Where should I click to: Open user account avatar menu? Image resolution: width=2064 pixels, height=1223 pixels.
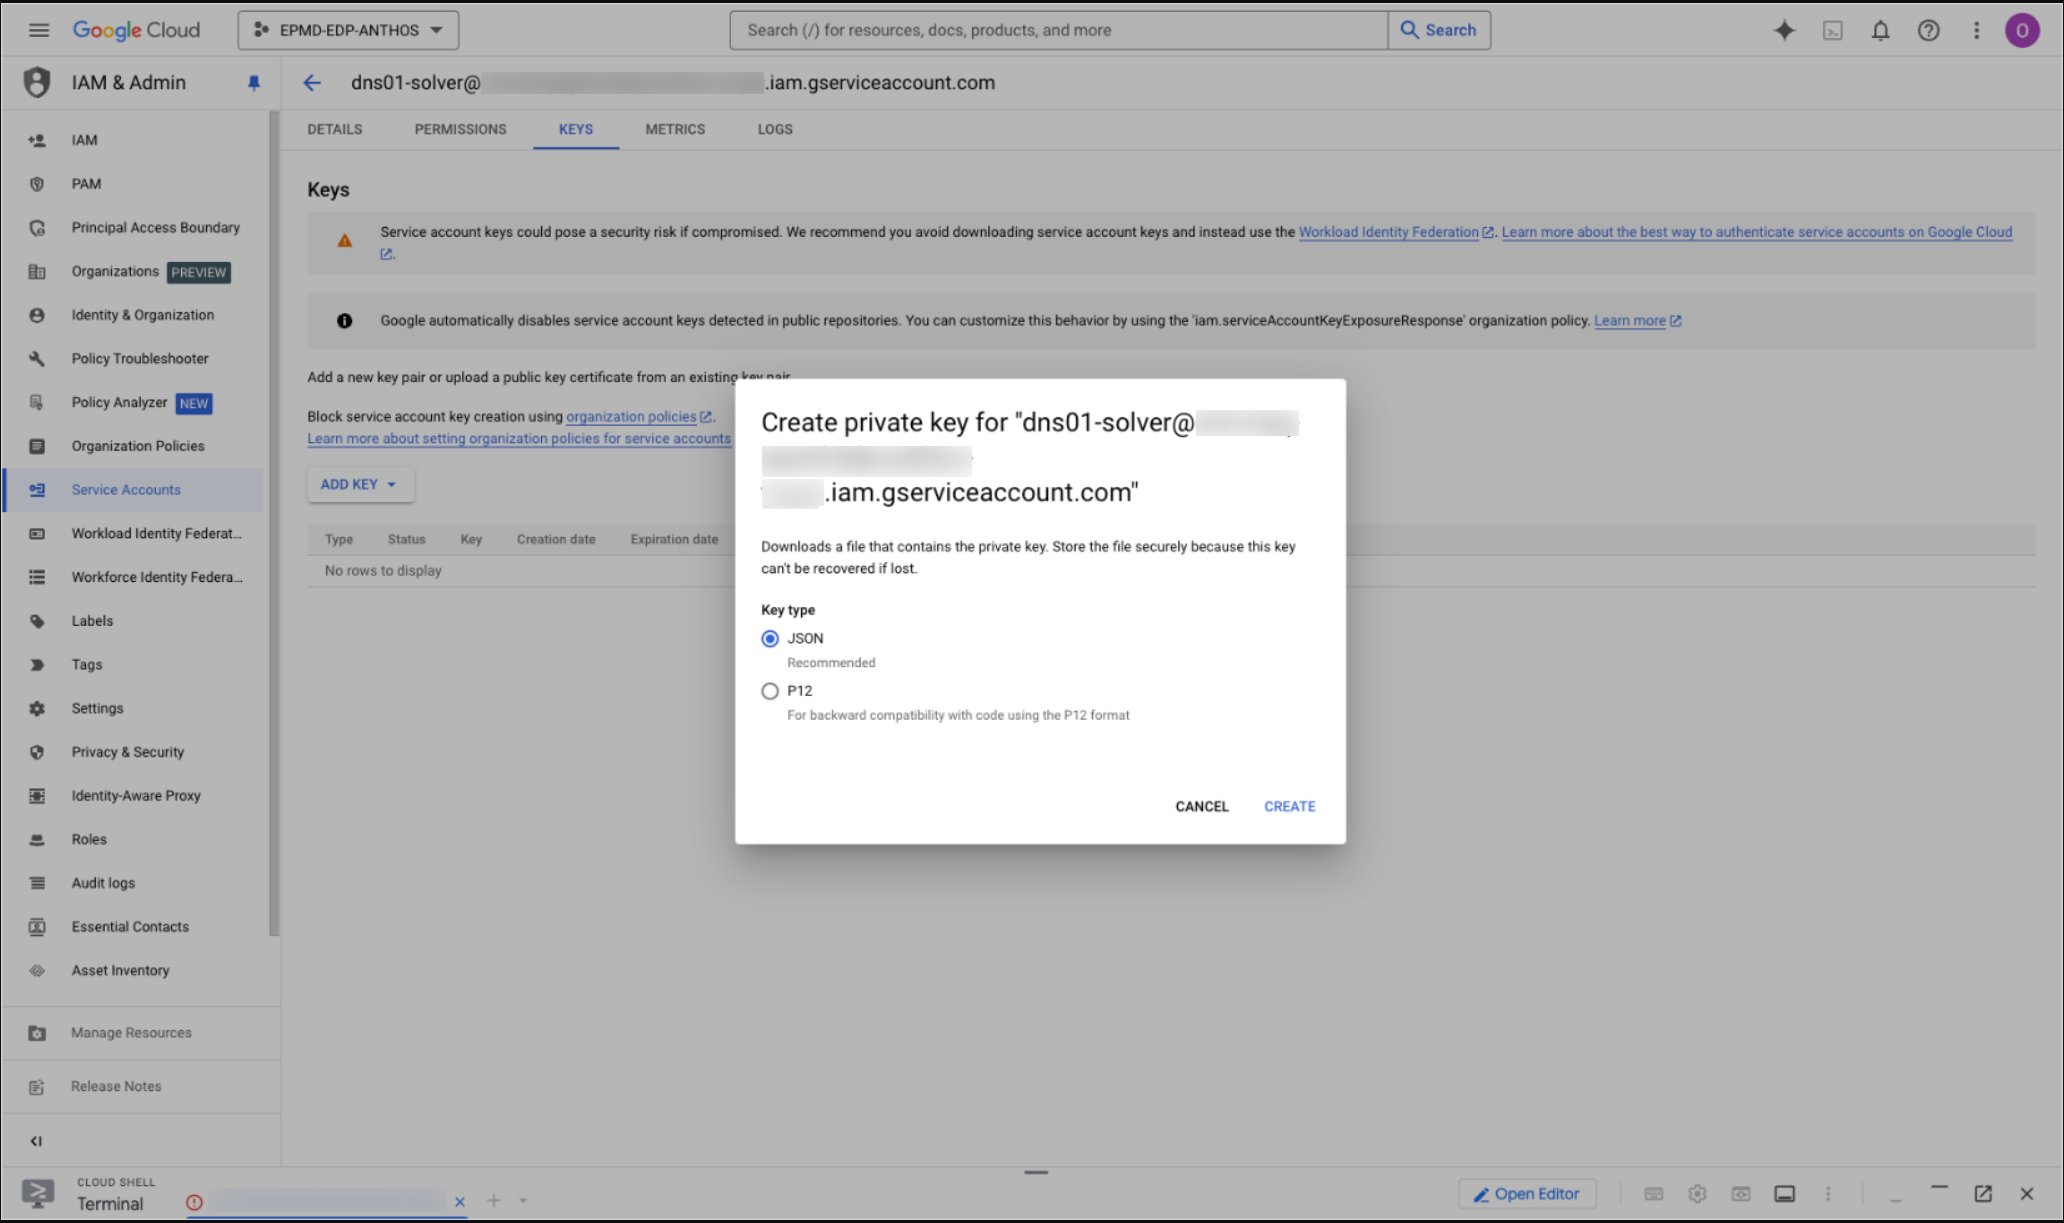tap(2022, 30)
